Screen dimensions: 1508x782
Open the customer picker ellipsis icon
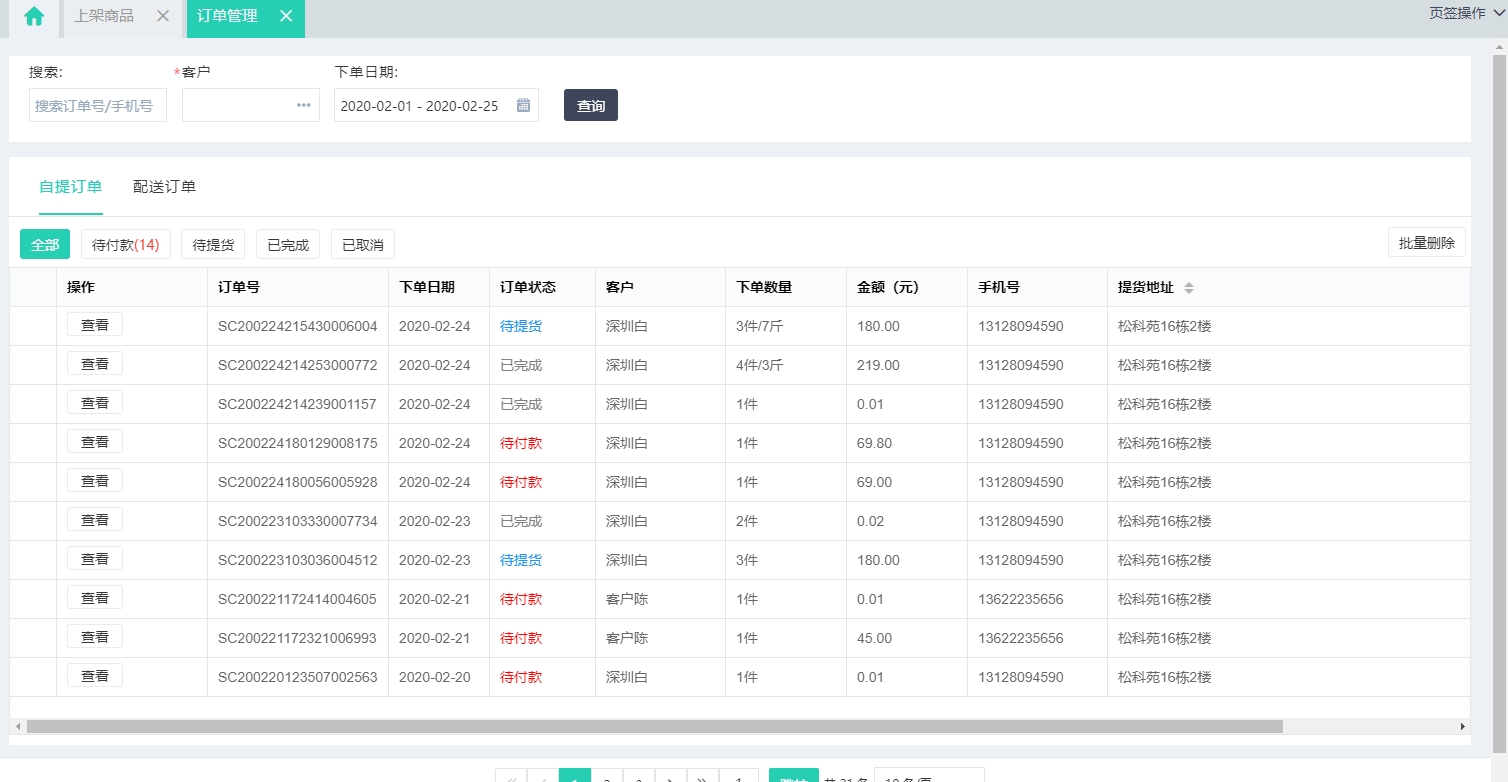pos(303,105)
